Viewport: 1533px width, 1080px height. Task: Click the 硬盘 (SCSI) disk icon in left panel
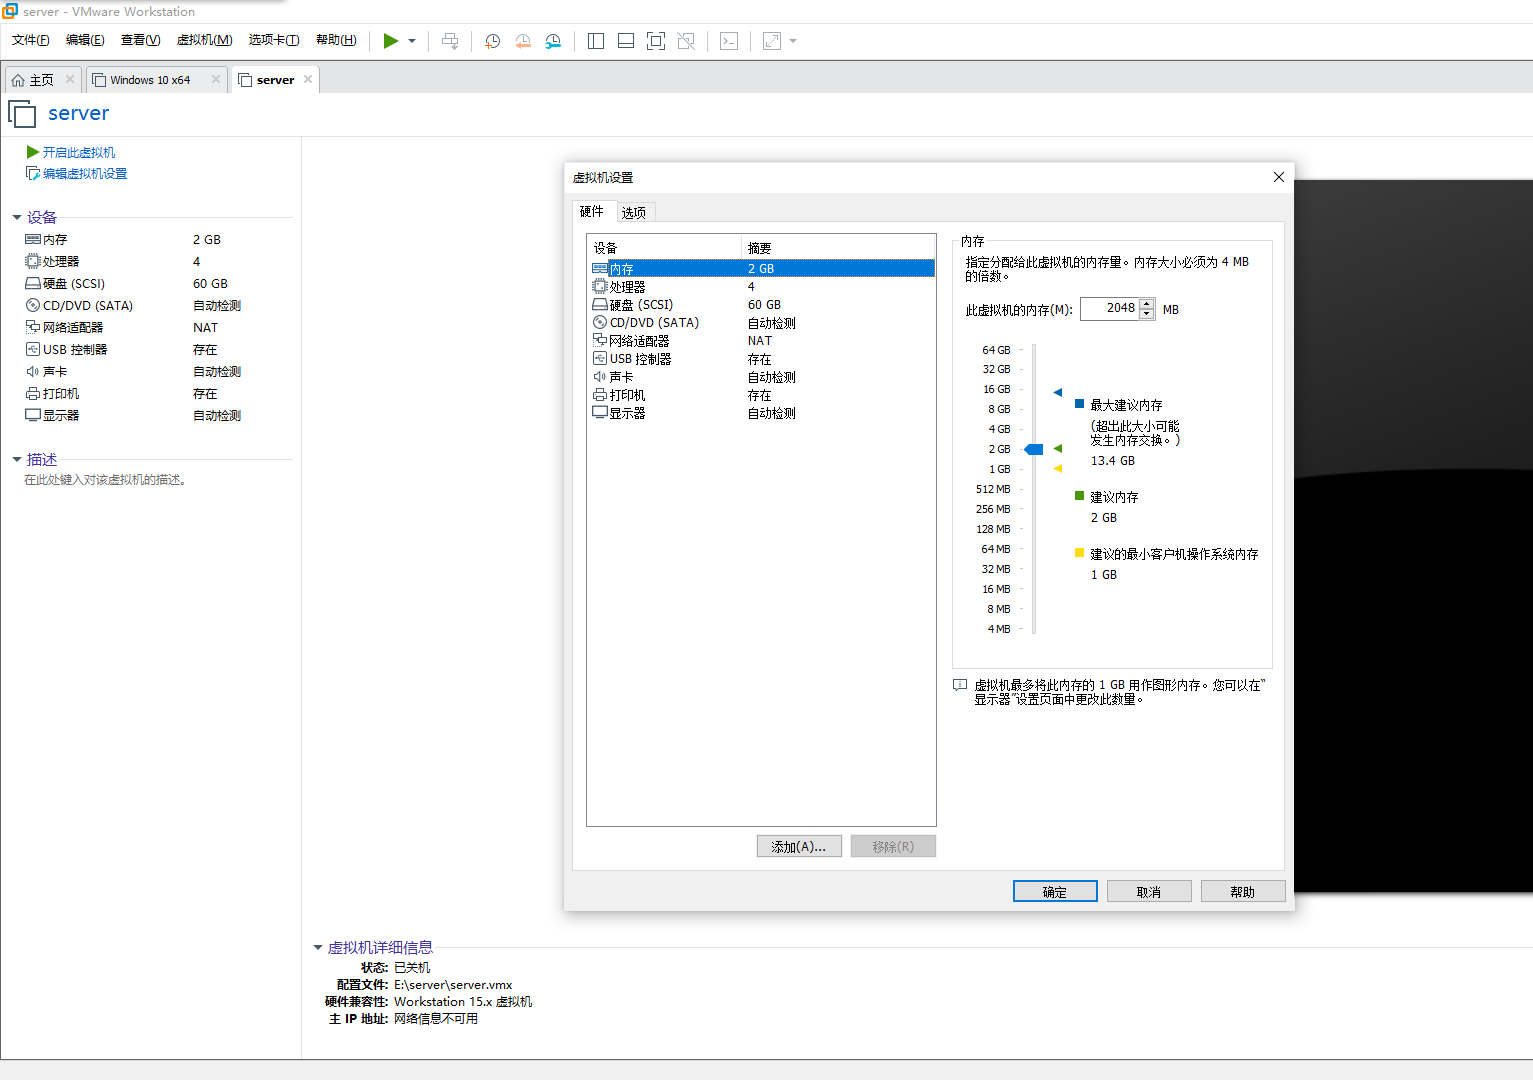click(x=33, y=283)
